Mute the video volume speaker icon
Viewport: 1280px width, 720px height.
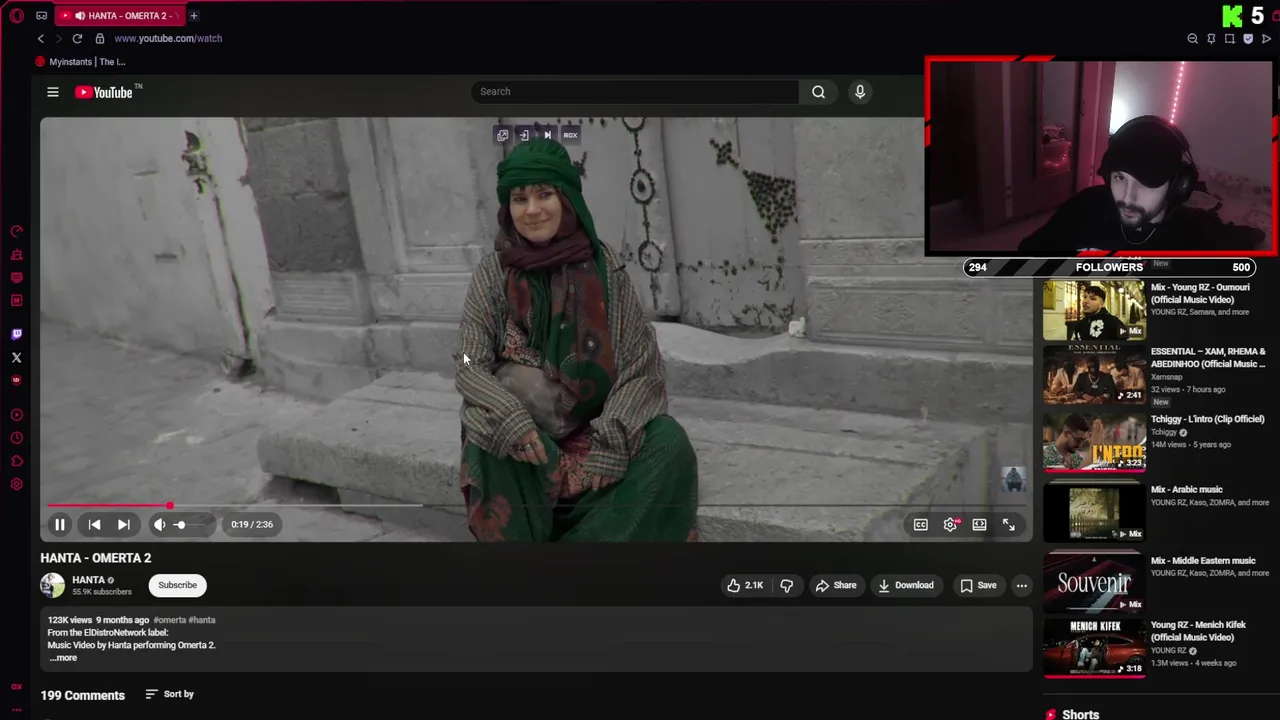click(159, 524)
